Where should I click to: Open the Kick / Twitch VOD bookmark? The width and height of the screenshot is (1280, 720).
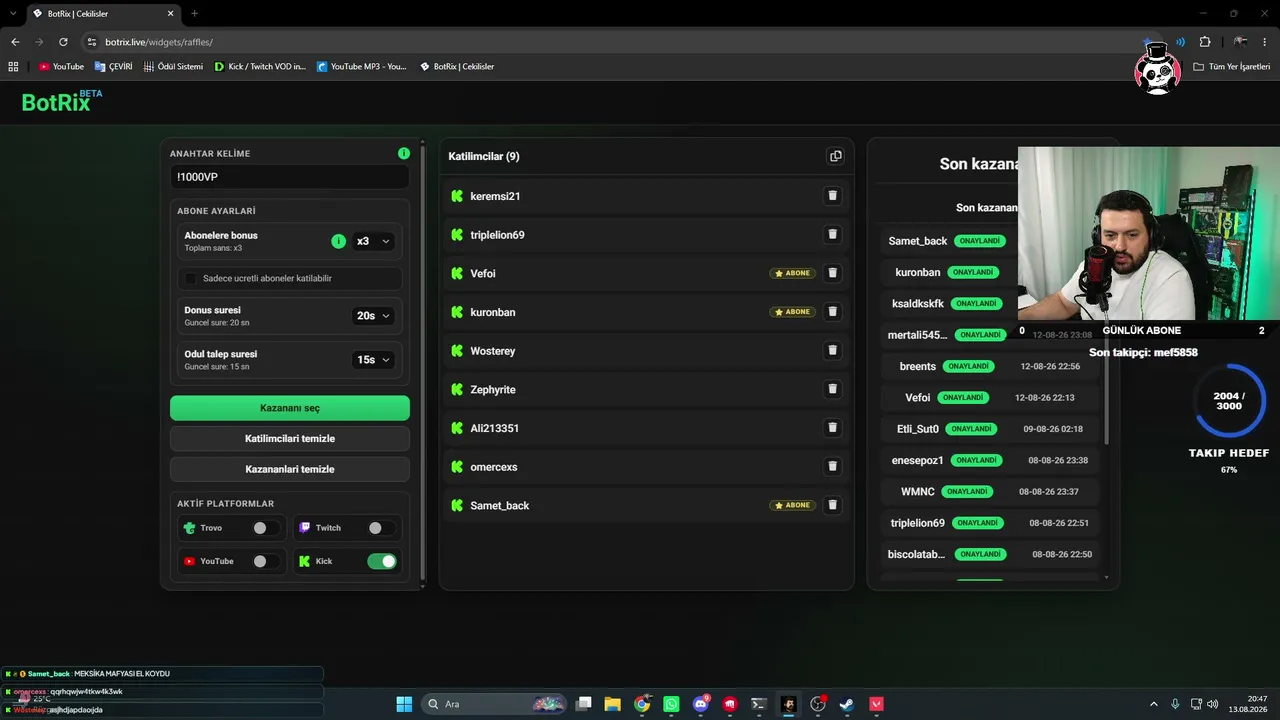click(x=260, y=66)
